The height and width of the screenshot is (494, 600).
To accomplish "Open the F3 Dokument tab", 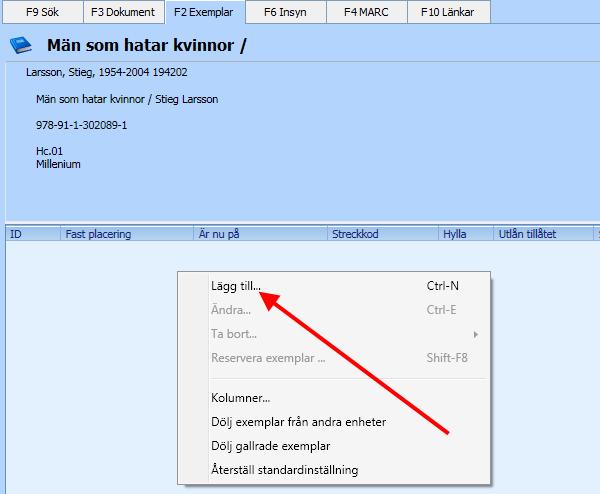I will coord(123,12).
